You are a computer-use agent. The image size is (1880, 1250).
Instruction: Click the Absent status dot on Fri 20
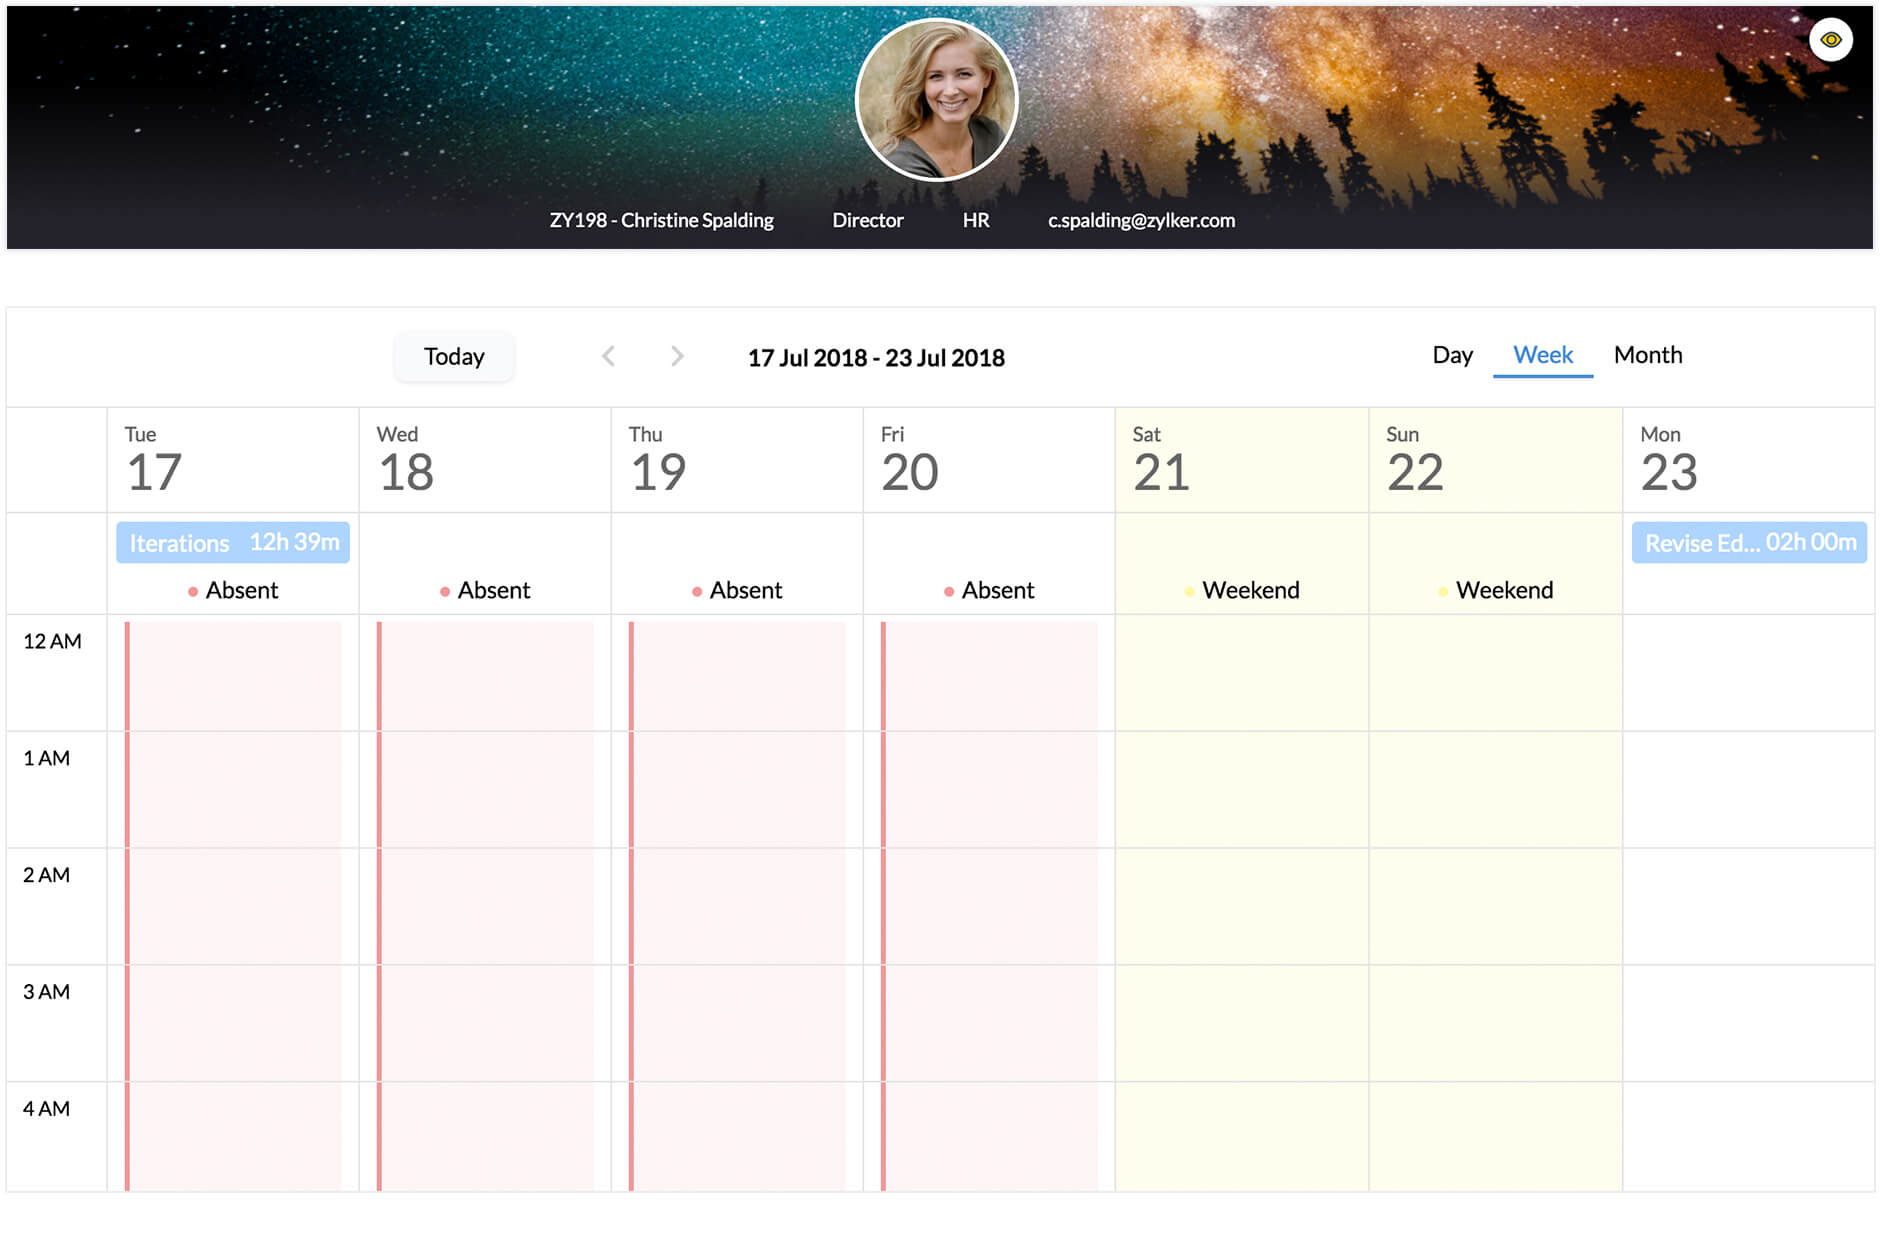(947, 591)
